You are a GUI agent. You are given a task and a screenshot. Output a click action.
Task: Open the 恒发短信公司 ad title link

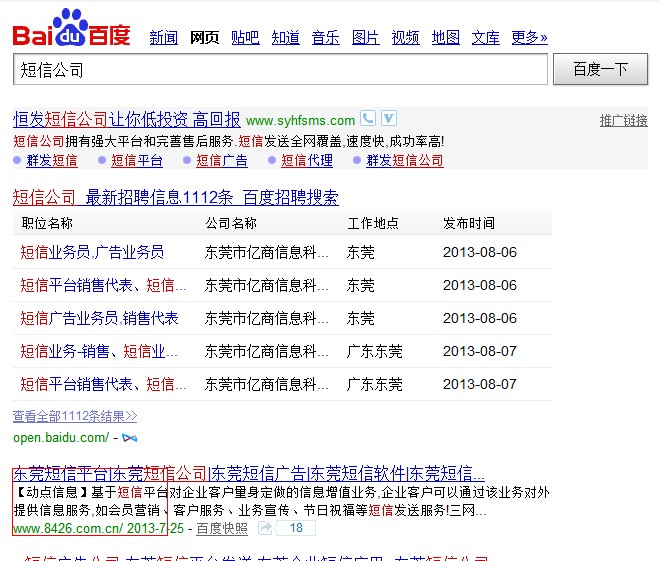(x=126, y=119)
